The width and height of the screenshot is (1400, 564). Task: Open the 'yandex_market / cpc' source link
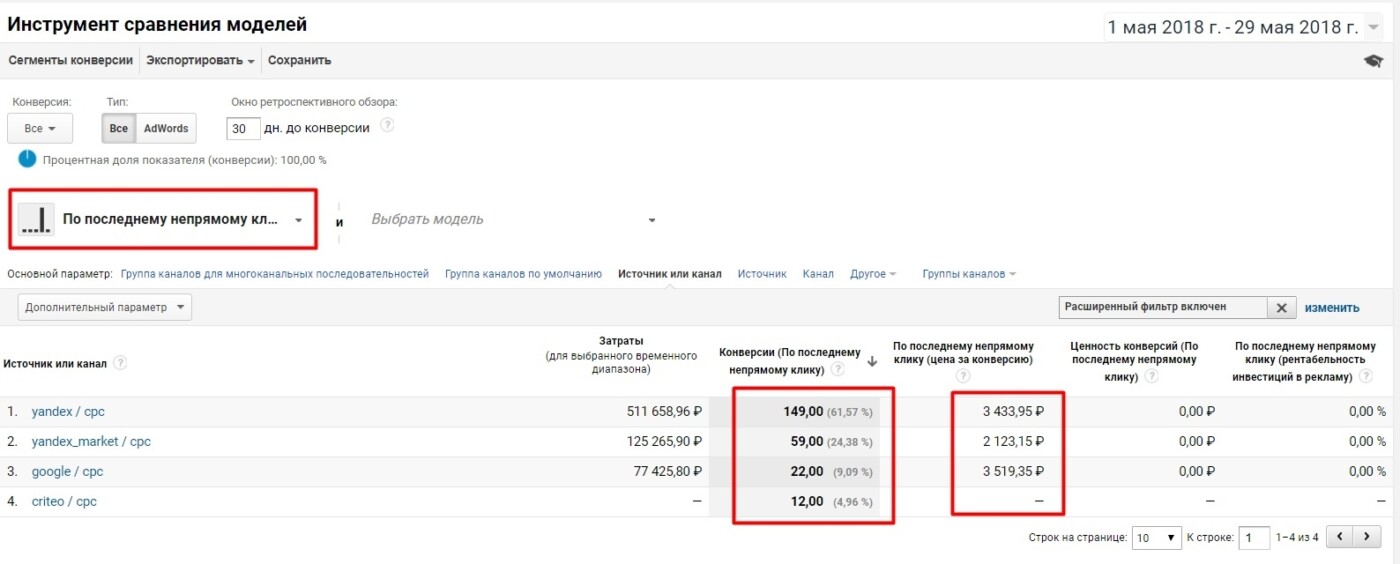coord(91,441)
